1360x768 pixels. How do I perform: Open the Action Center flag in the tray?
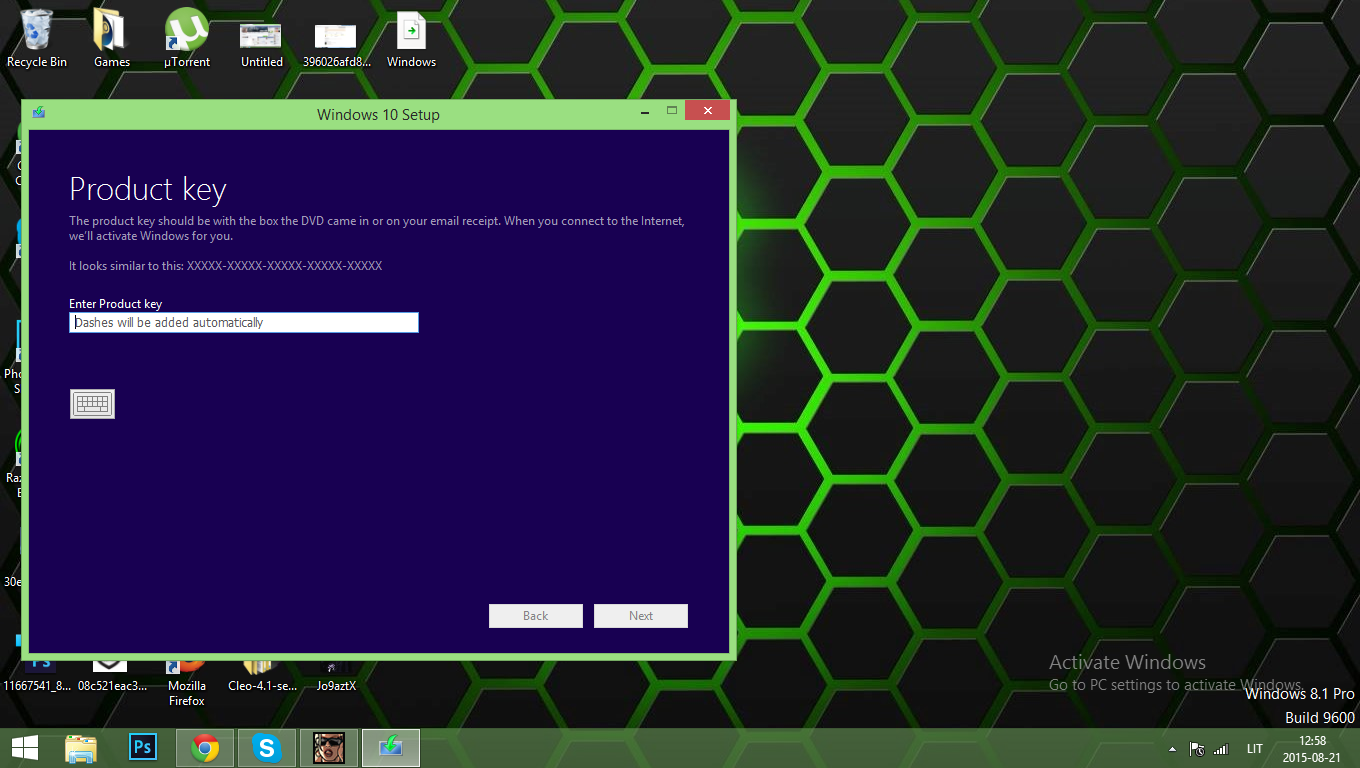[x=1197, y=749]
